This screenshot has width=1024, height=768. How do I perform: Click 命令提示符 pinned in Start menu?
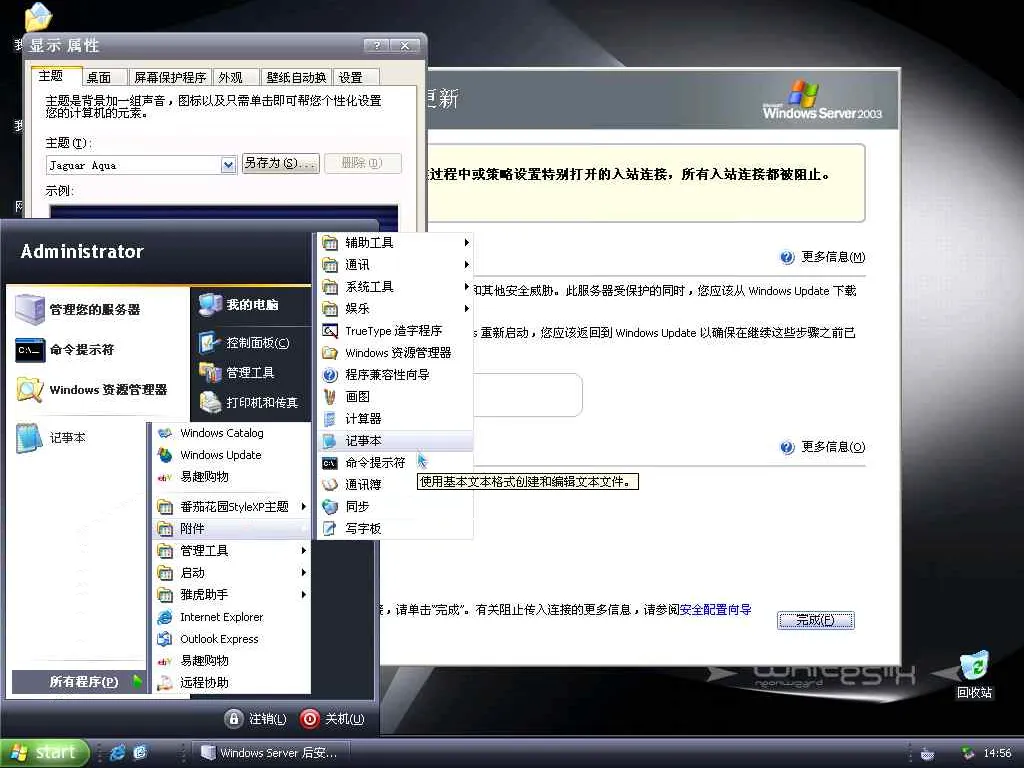82,350
